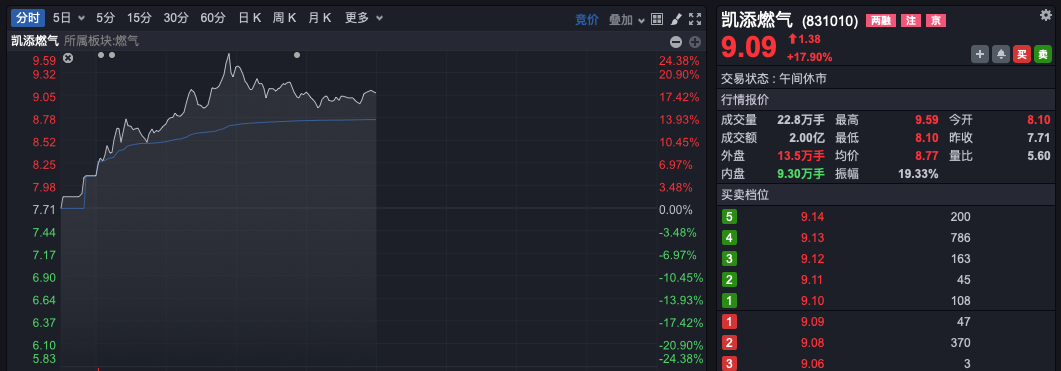This screenshot has width=1061, height=371.
Task: Toggle the 竞价 auction display
Action: pos(587,20)
